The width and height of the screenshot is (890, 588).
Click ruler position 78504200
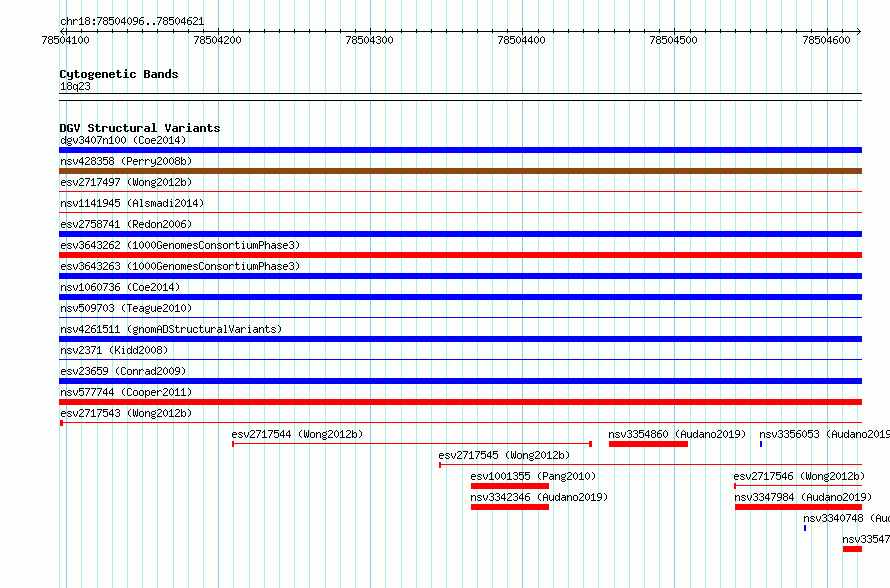pos(217,40)
